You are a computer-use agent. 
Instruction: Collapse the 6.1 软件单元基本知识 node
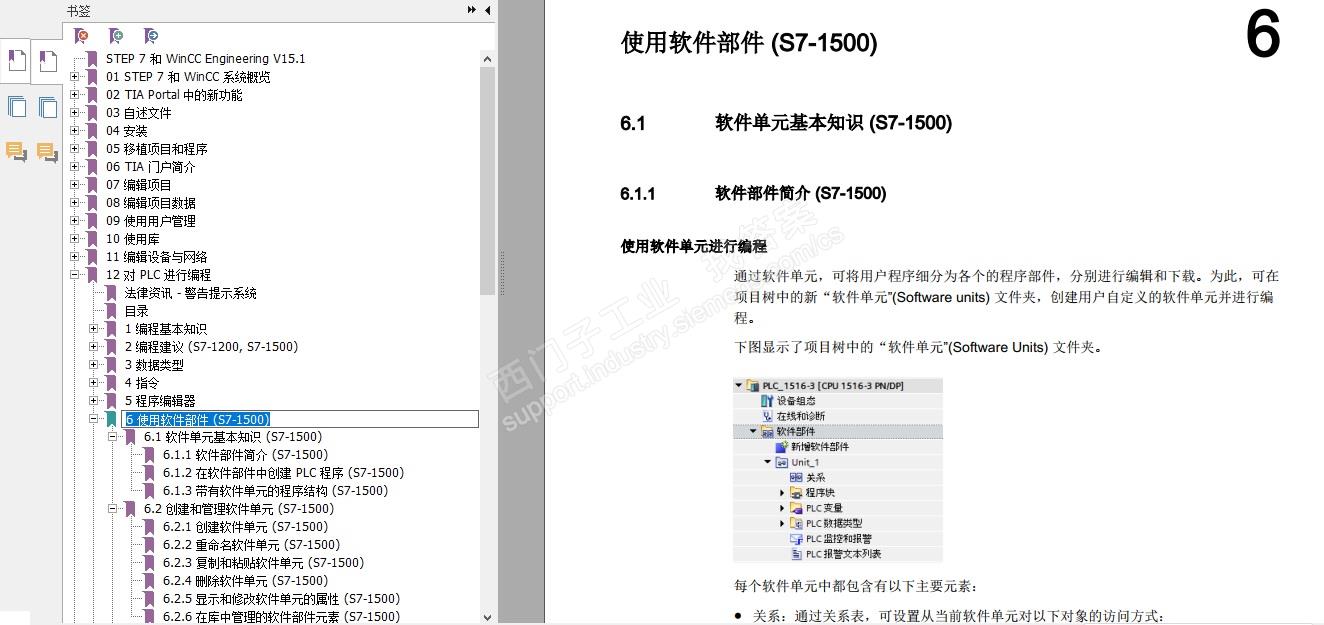[112, 437]
